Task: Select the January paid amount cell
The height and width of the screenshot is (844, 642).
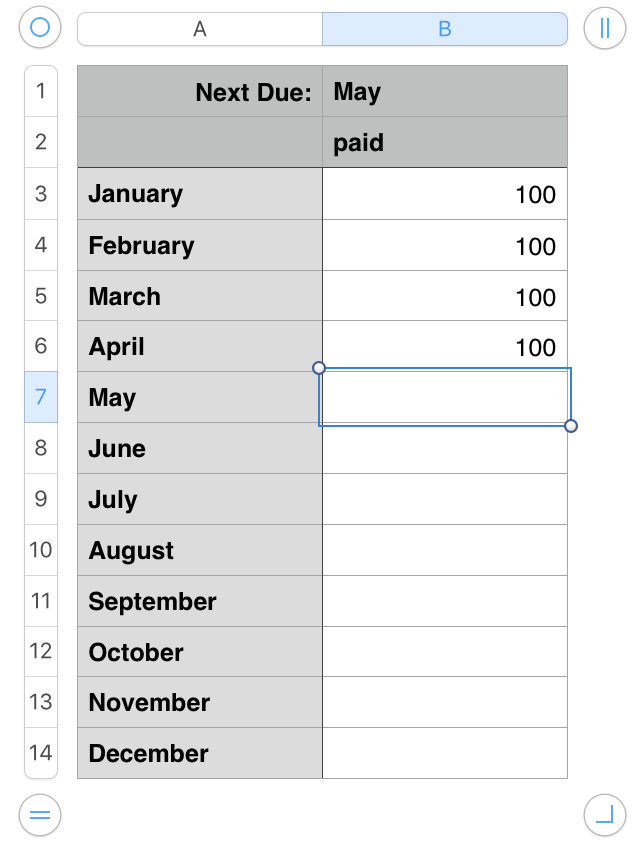Action: click(x=445, y=194)
